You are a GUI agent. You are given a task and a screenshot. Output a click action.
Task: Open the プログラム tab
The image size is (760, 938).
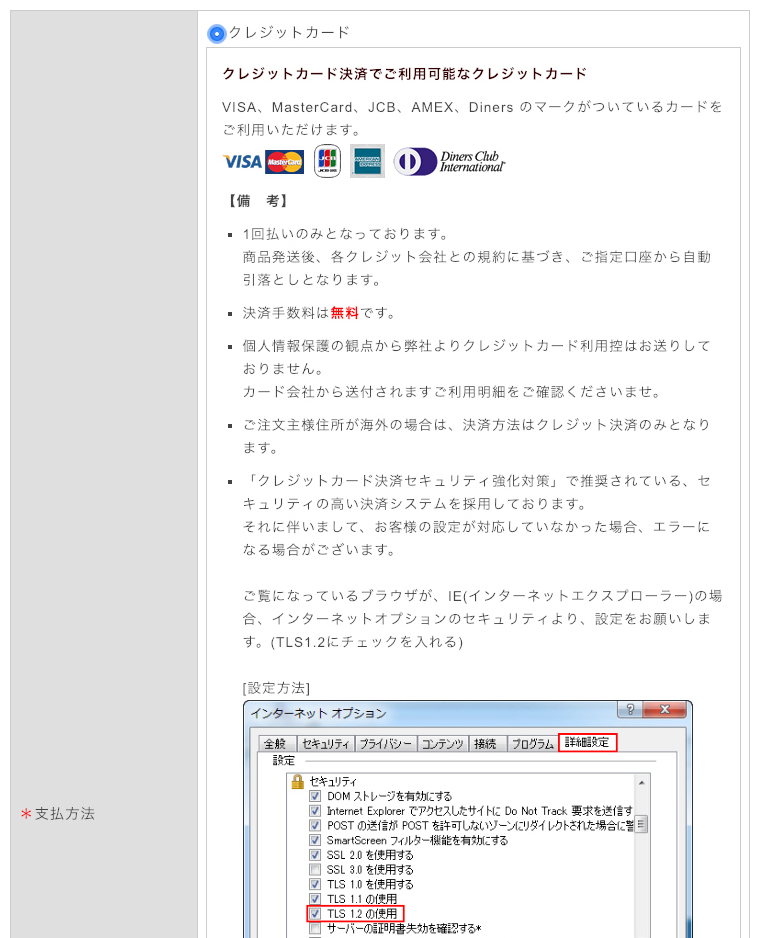(x=532, y=744)
